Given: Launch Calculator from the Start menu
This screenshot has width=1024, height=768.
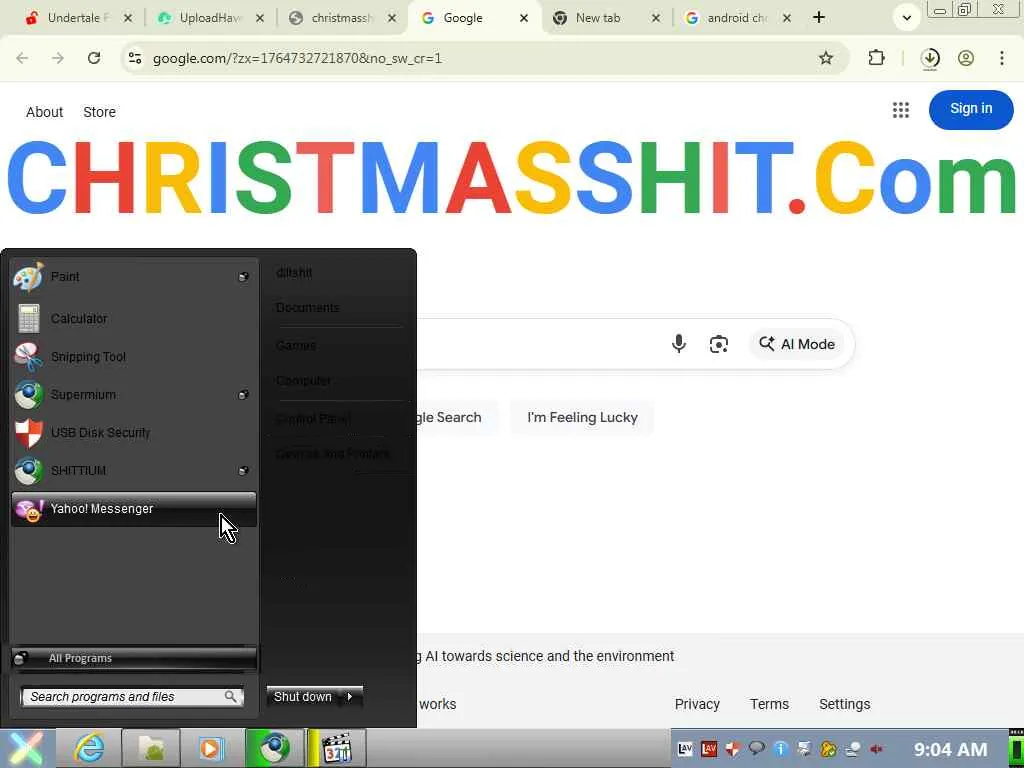Looking at the screenshot, I should pos(133,319).
